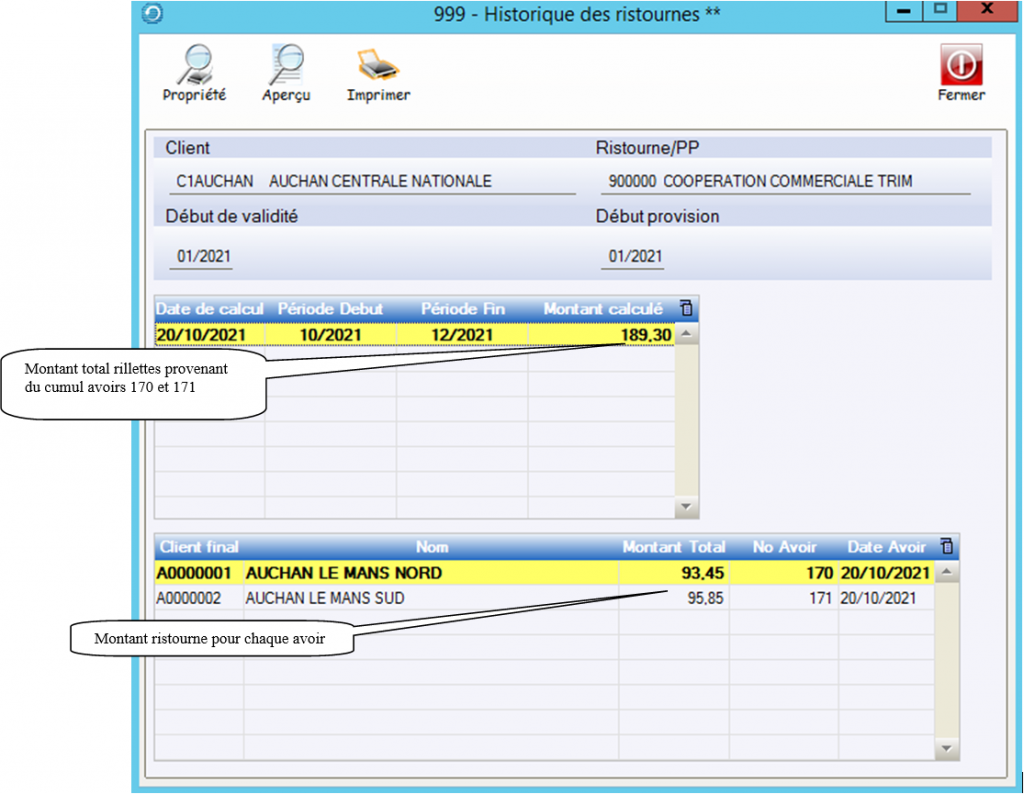Maximize the Historique des ristournes window
The width and height of the screenshot is (1024, 794).
(x=940, y=10)
